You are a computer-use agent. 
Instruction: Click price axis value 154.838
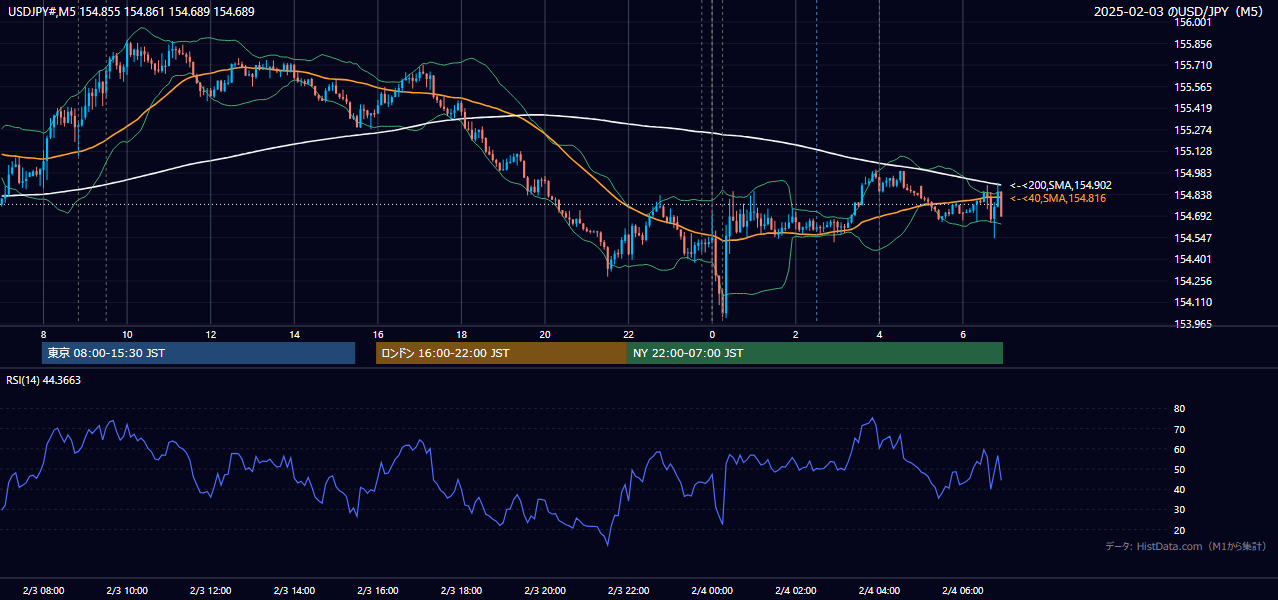1193,195
